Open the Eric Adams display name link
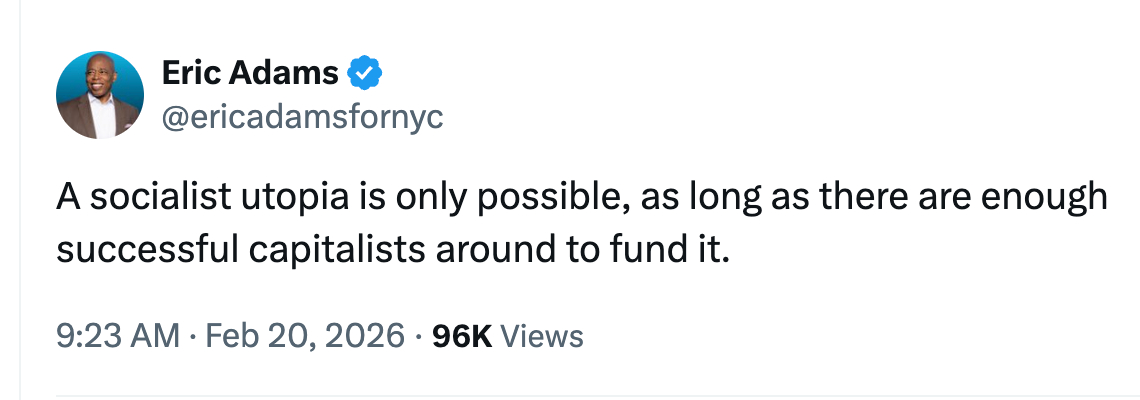Screen dimensions: 1140x400 point(250,74)
